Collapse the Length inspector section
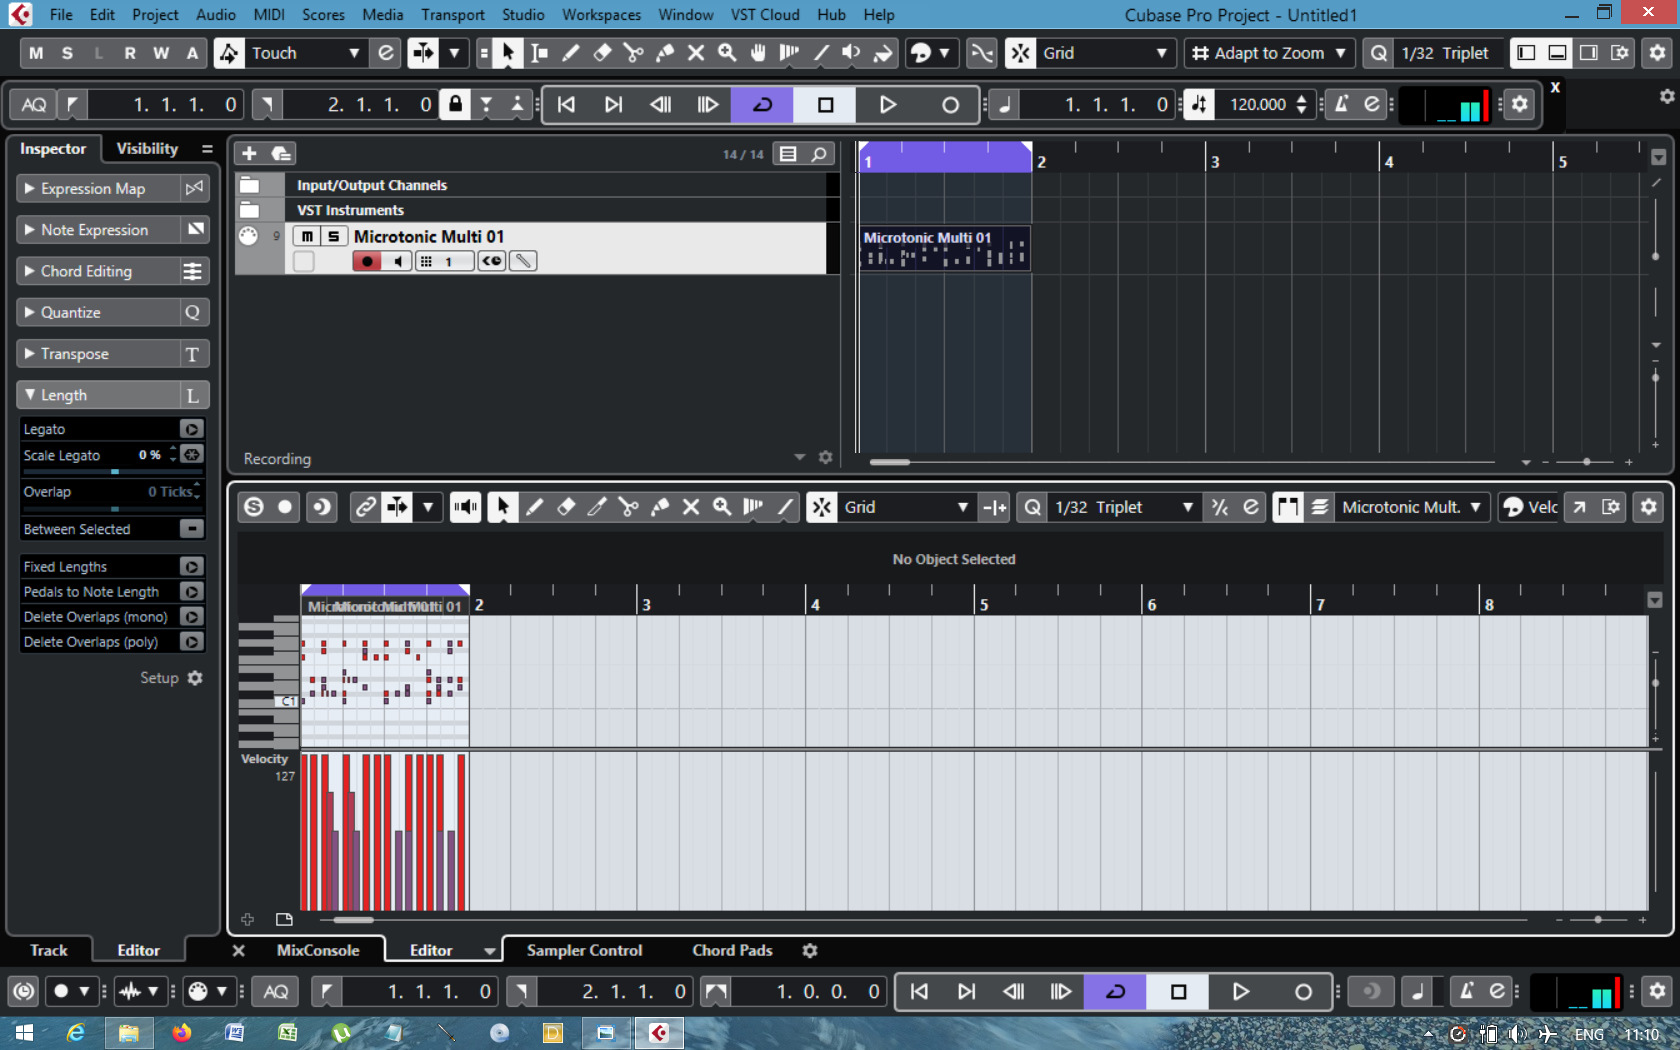This screenshot has width=1680, height=1050. 98,395
